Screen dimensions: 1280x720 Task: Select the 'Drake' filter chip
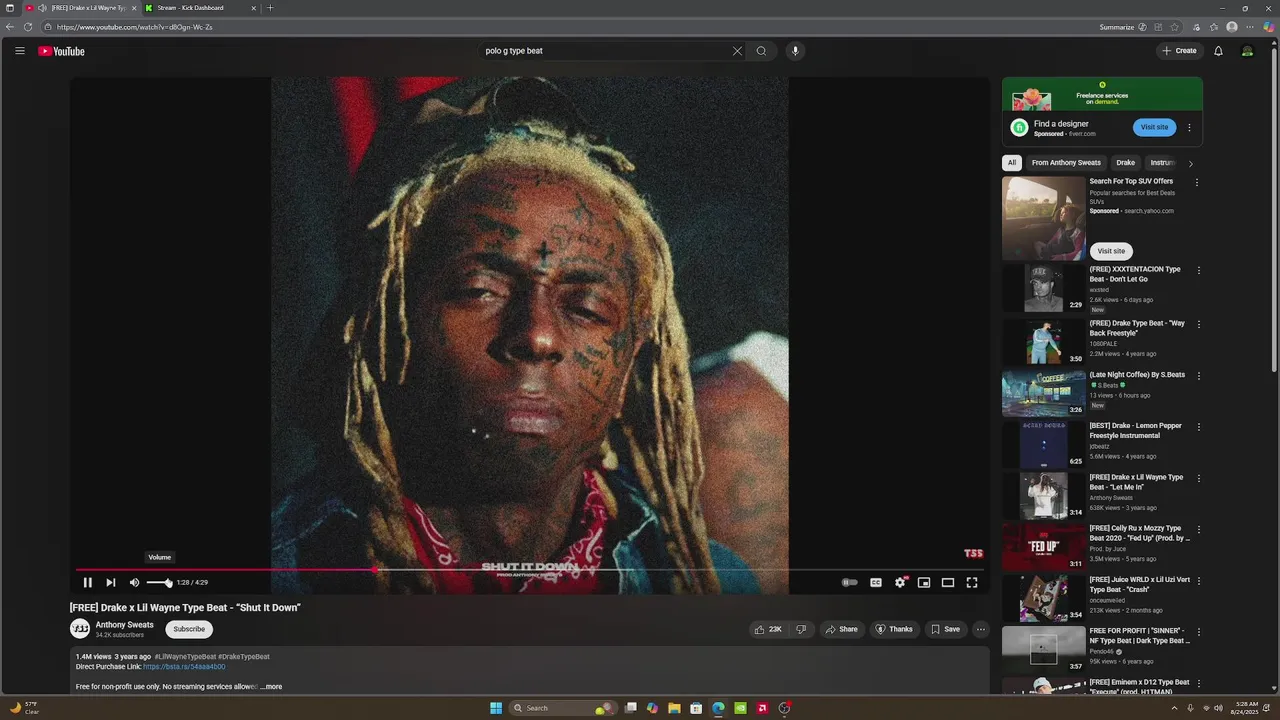(1126, 163)
